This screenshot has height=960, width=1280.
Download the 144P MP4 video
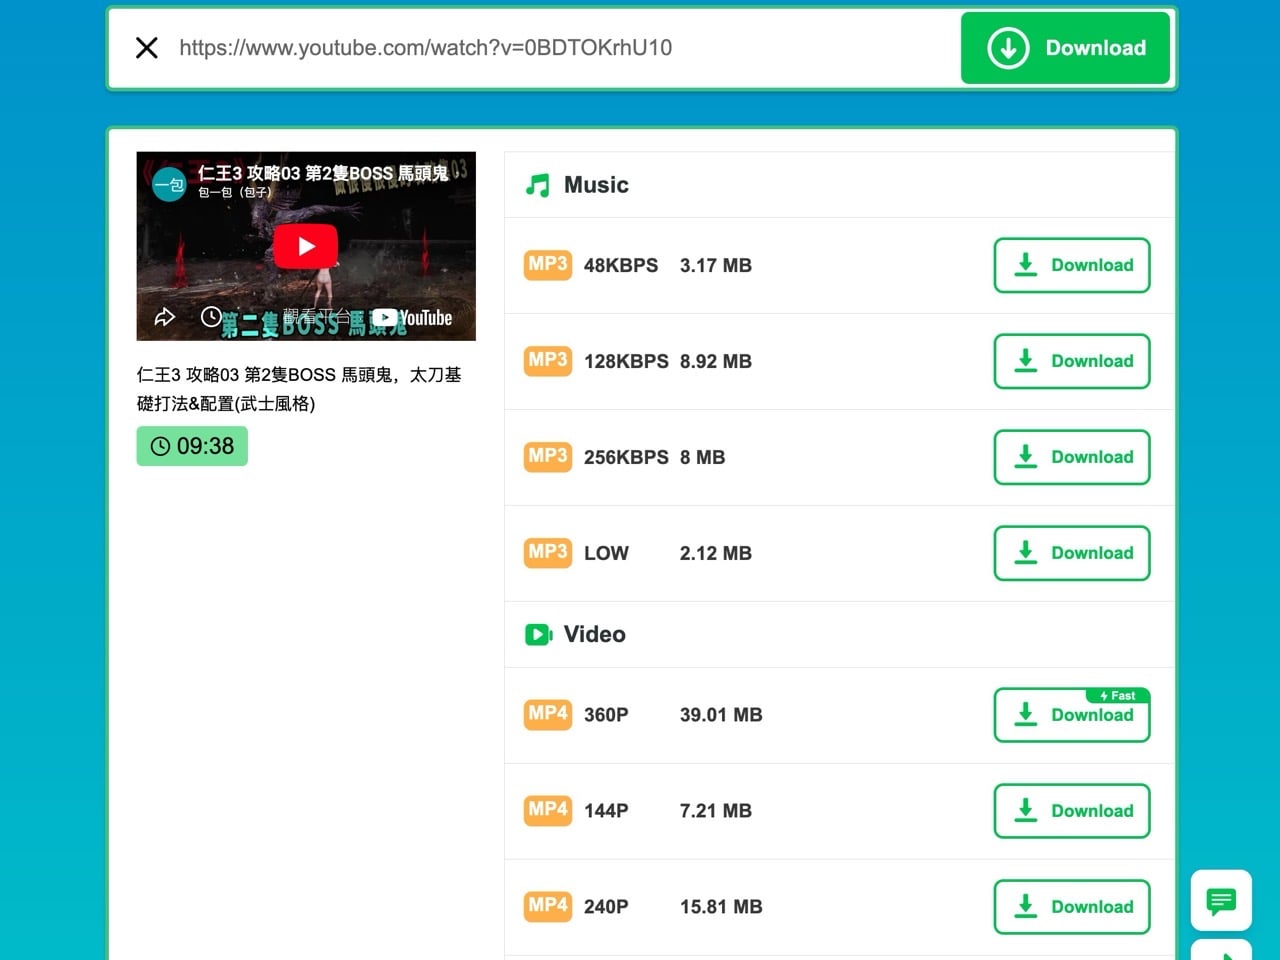[x=1071, y=812]
